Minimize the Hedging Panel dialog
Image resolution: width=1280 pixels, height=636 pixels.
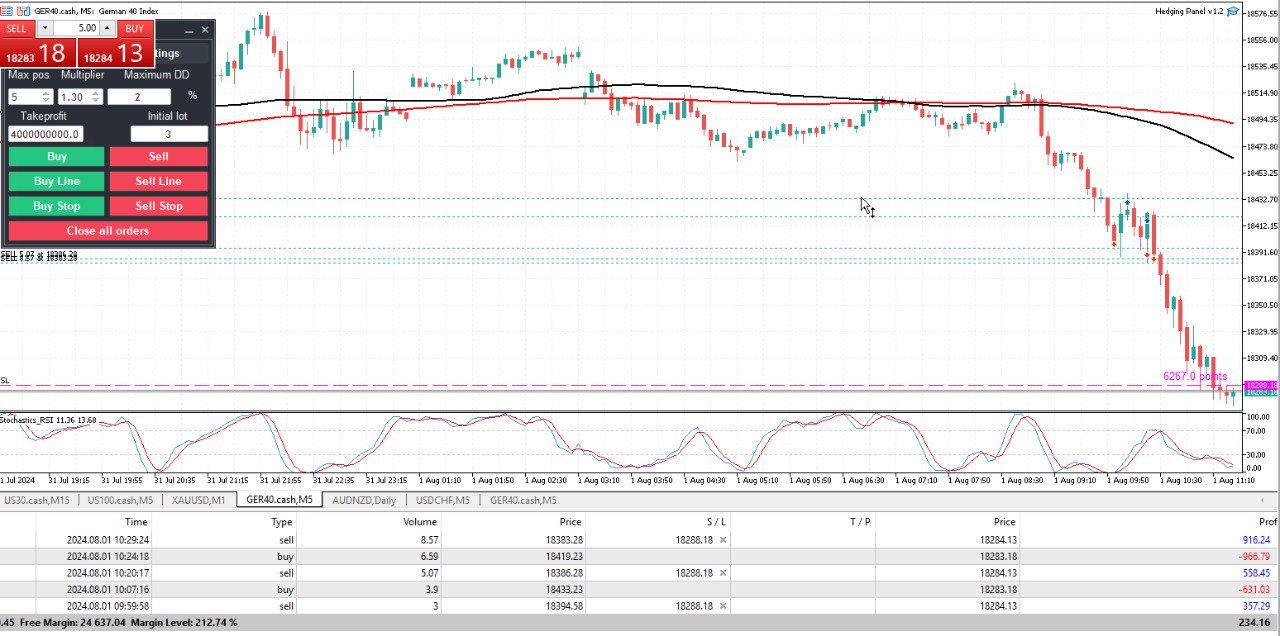[190, 30]
